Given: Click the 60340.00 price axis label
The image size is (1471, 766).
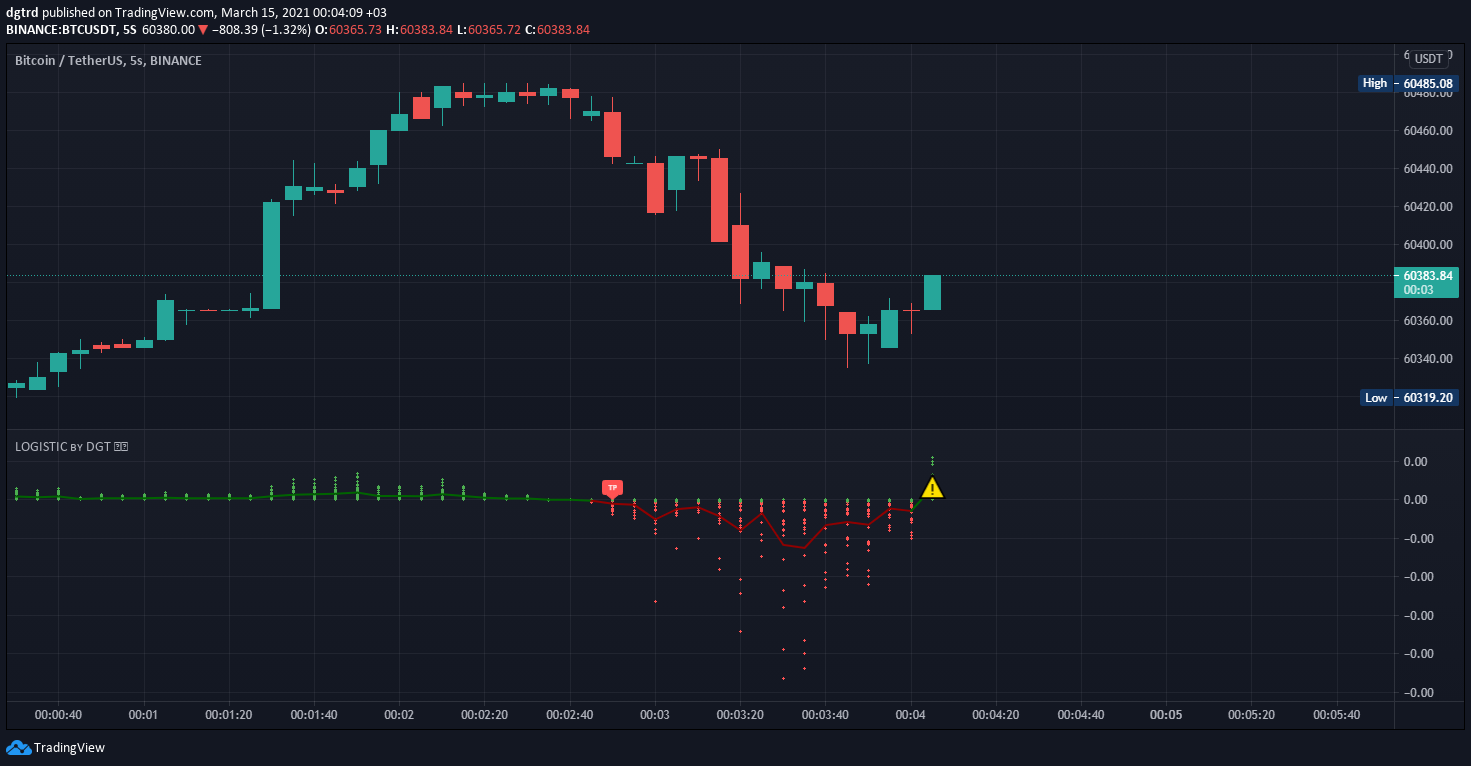Looking at the screenshot, I should pos(1428,359).
